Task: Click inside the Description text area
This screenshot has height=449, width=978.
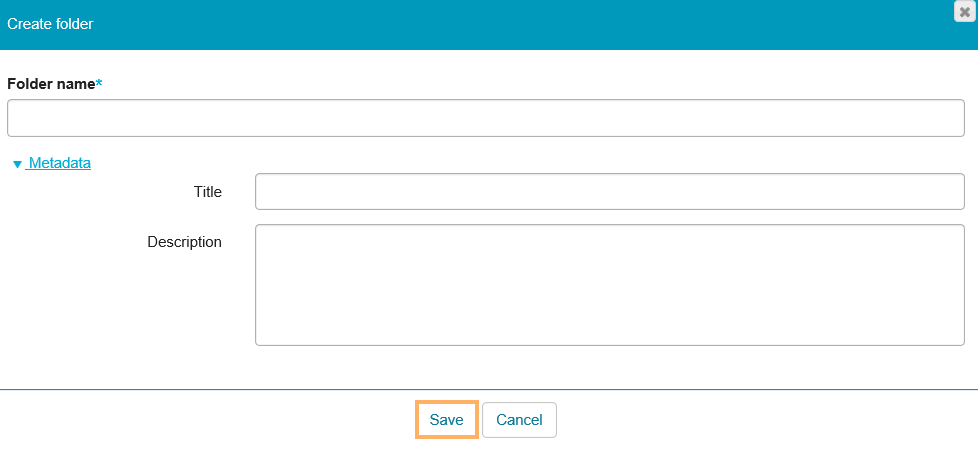Action: (609, 285)
